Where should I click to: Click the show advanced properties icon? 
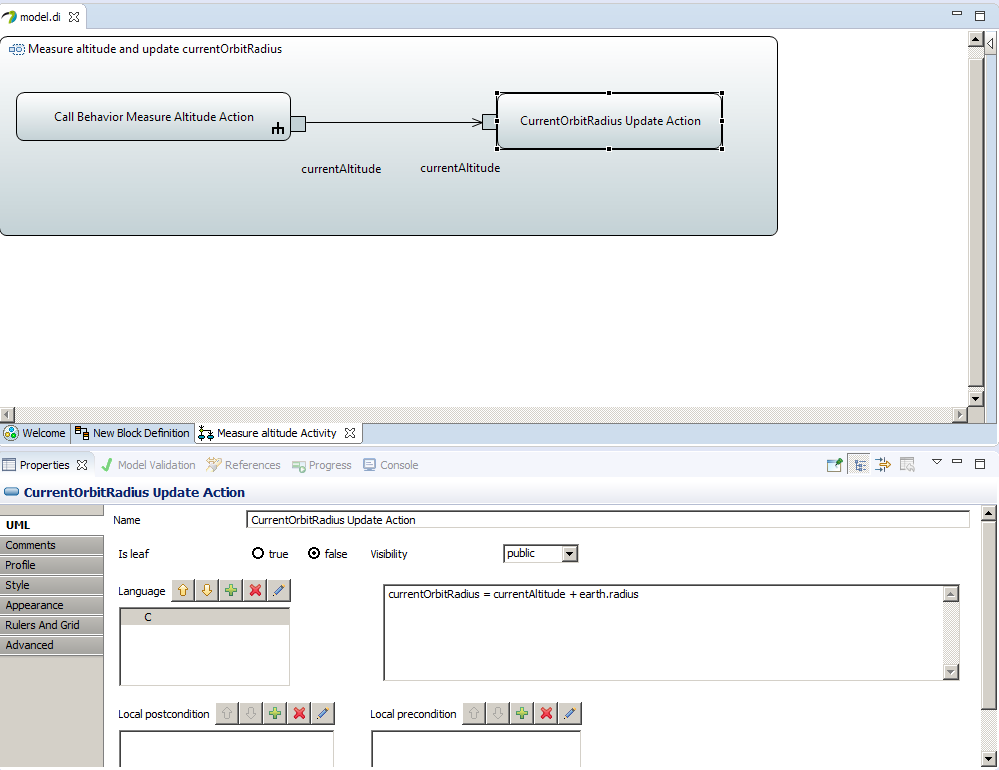pos(883,465)
